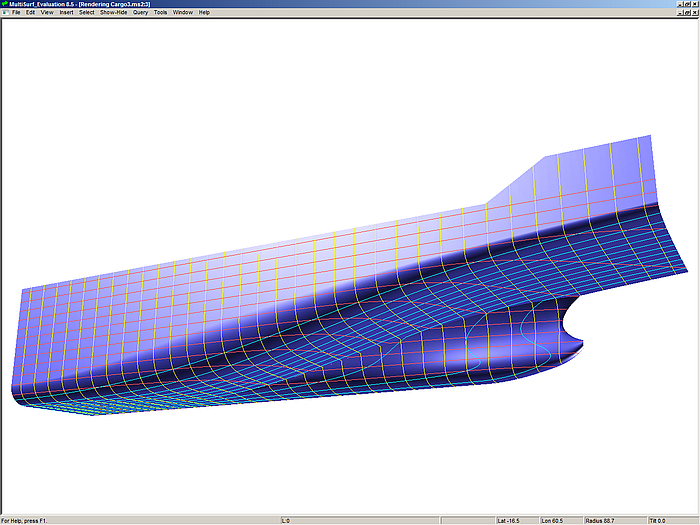The width and height of the screenshot is (700, 525).
Task: Open the File menu
Action: point(16,12)
